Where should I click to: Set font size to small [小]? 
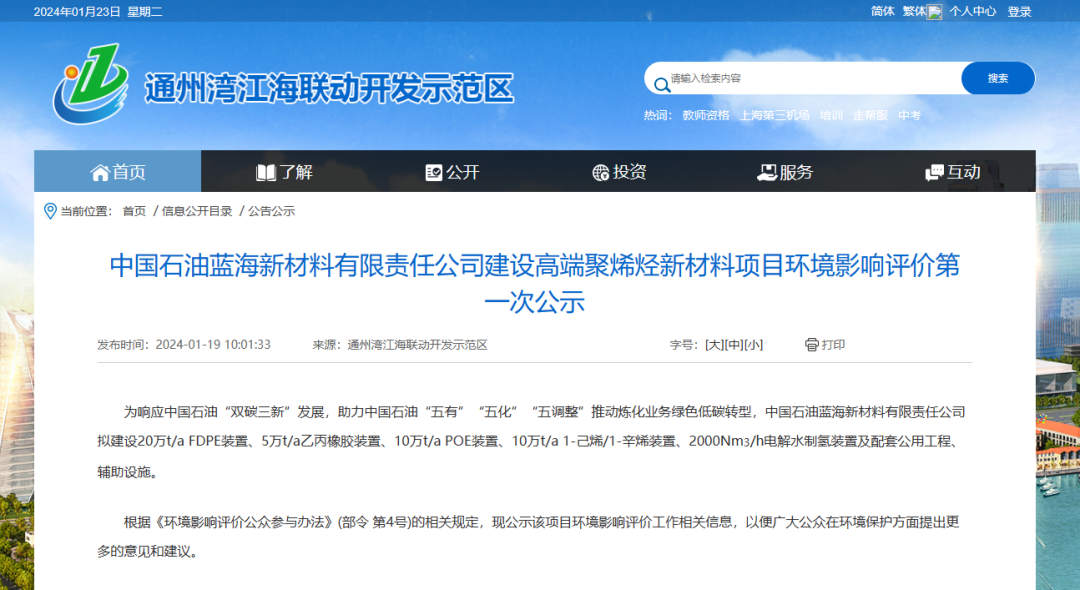pos(754,344)
